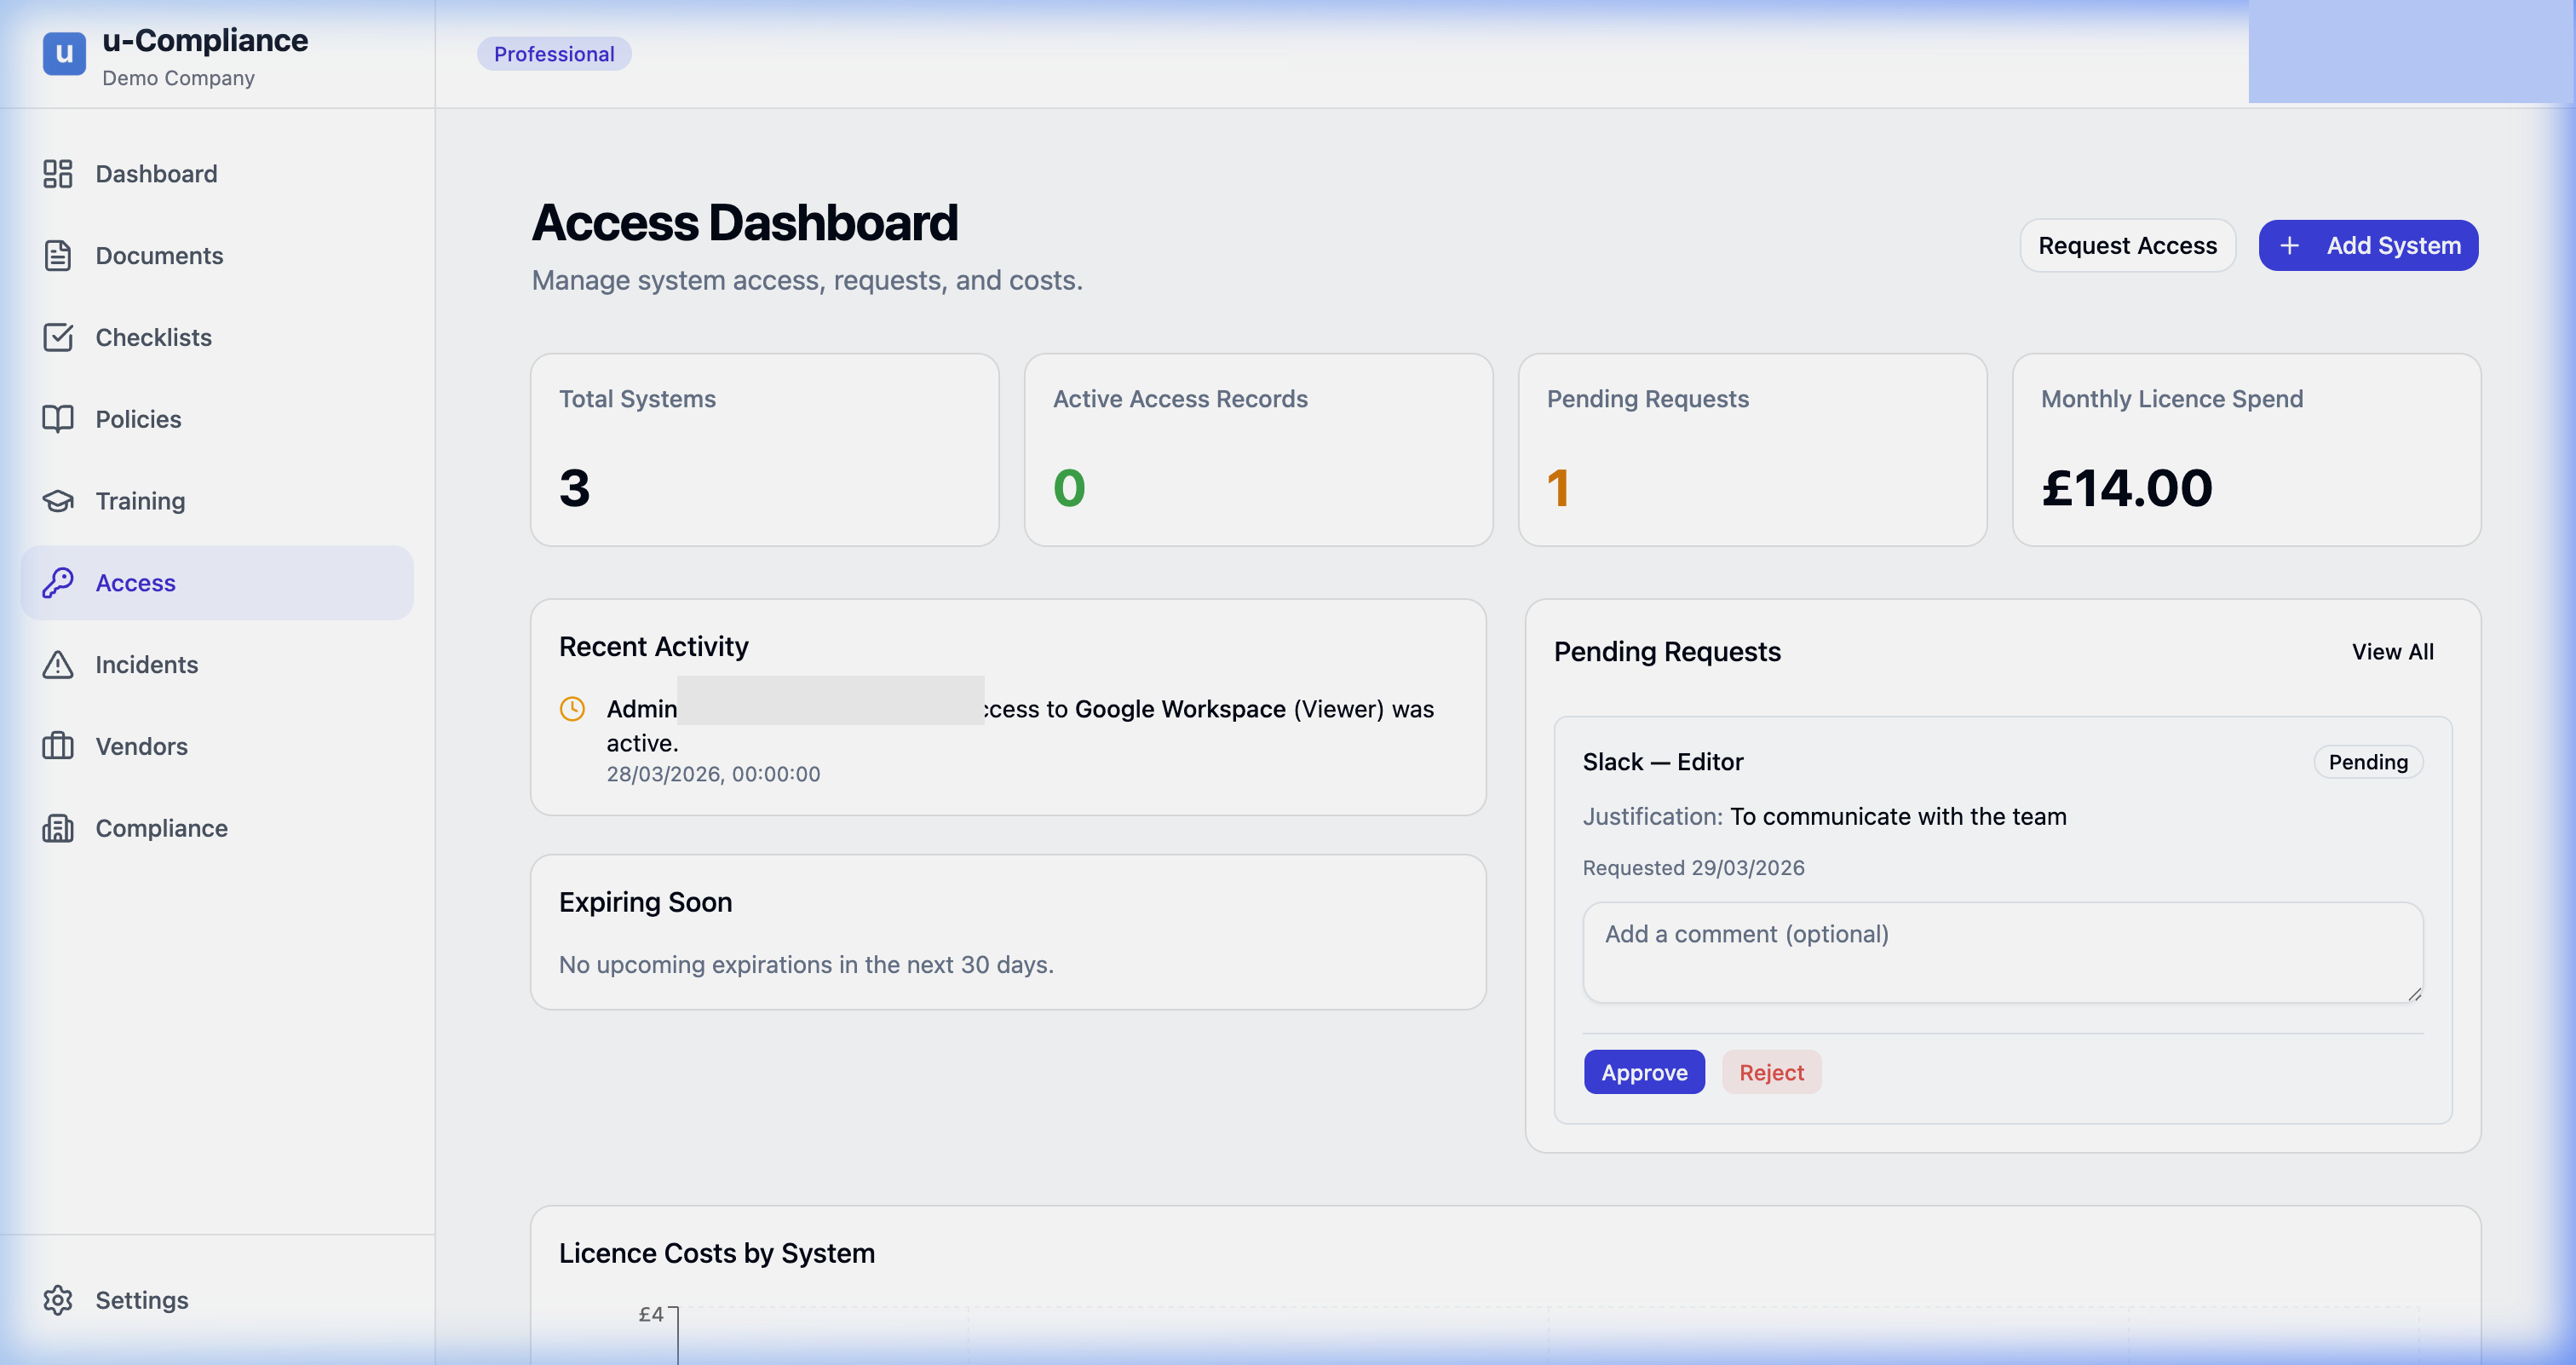Screen dimensions: 2576x1365
Task: Click the Policies book icon
Action: 58,419
